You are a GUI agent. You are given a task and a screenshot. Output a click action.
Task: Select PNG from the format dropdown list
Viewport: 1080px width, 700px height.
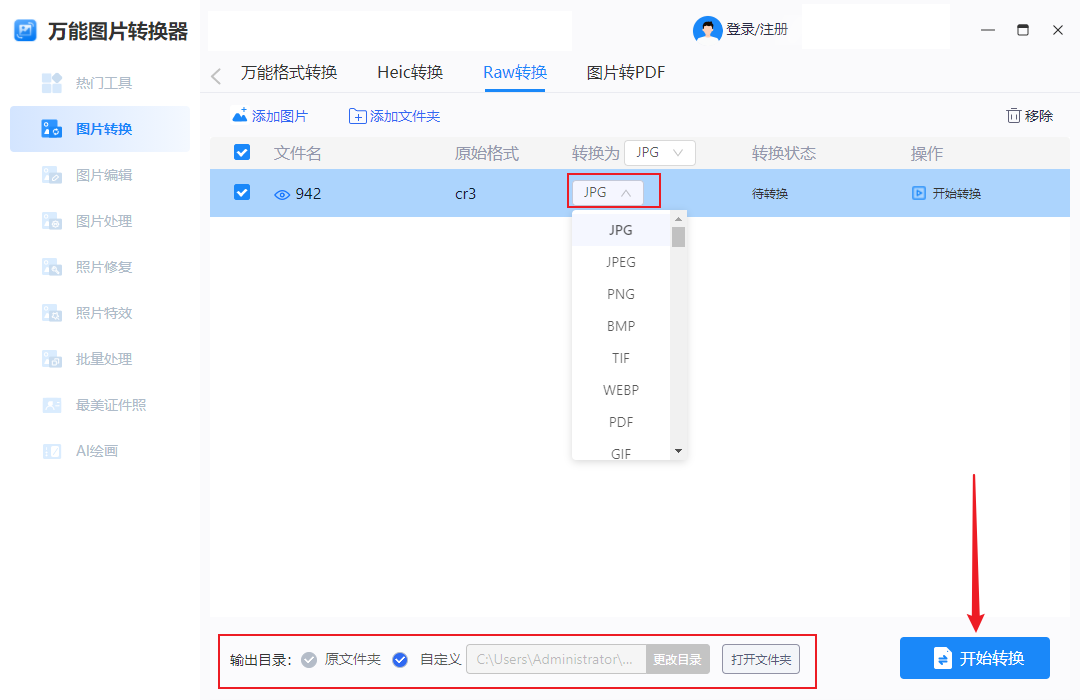(621, 293)
